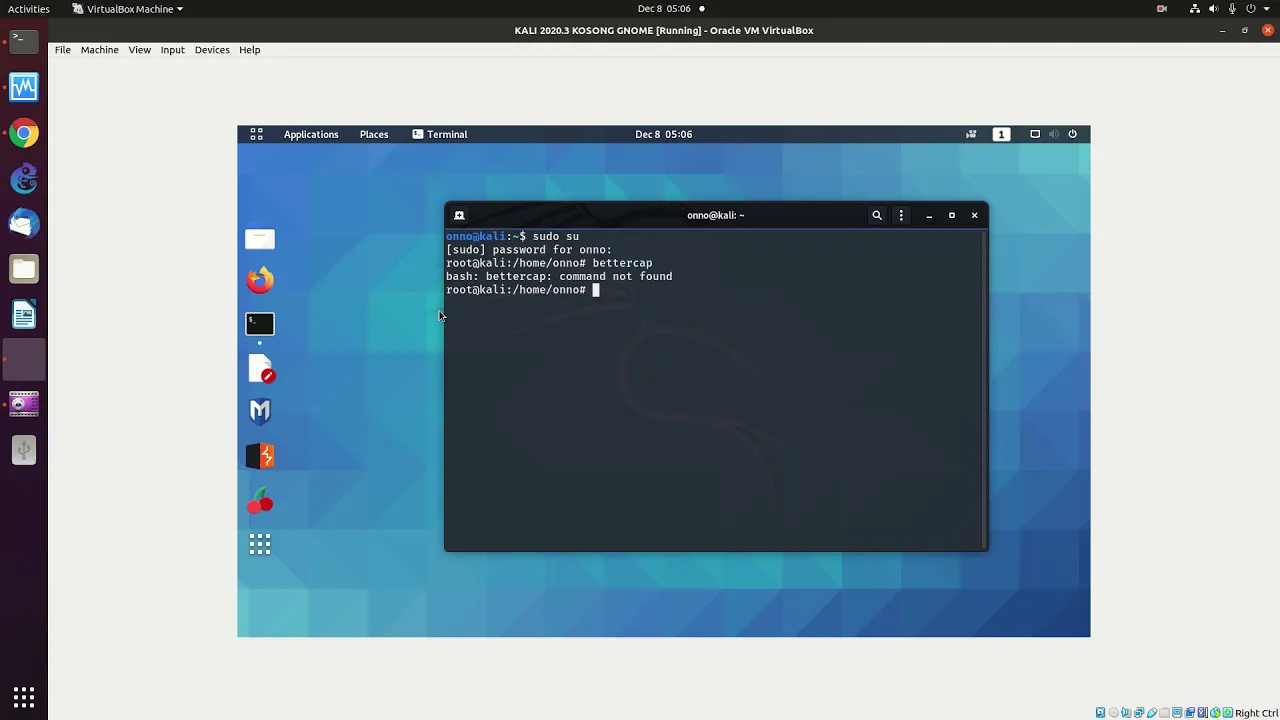Click the Kali clock Dec 8 05:06
Screen dimensions: 1280x720
click(x=663, y=134)
